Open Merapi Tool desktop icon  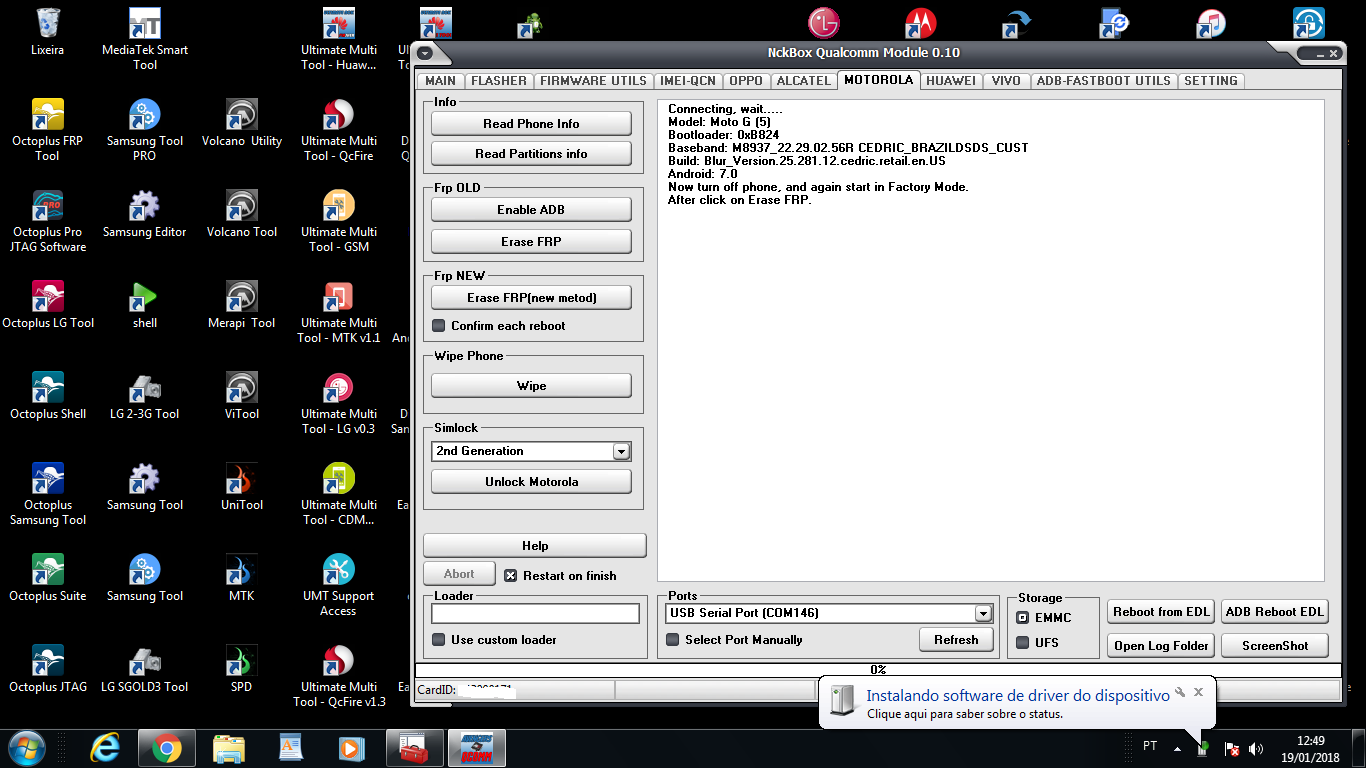pos(241,305)
